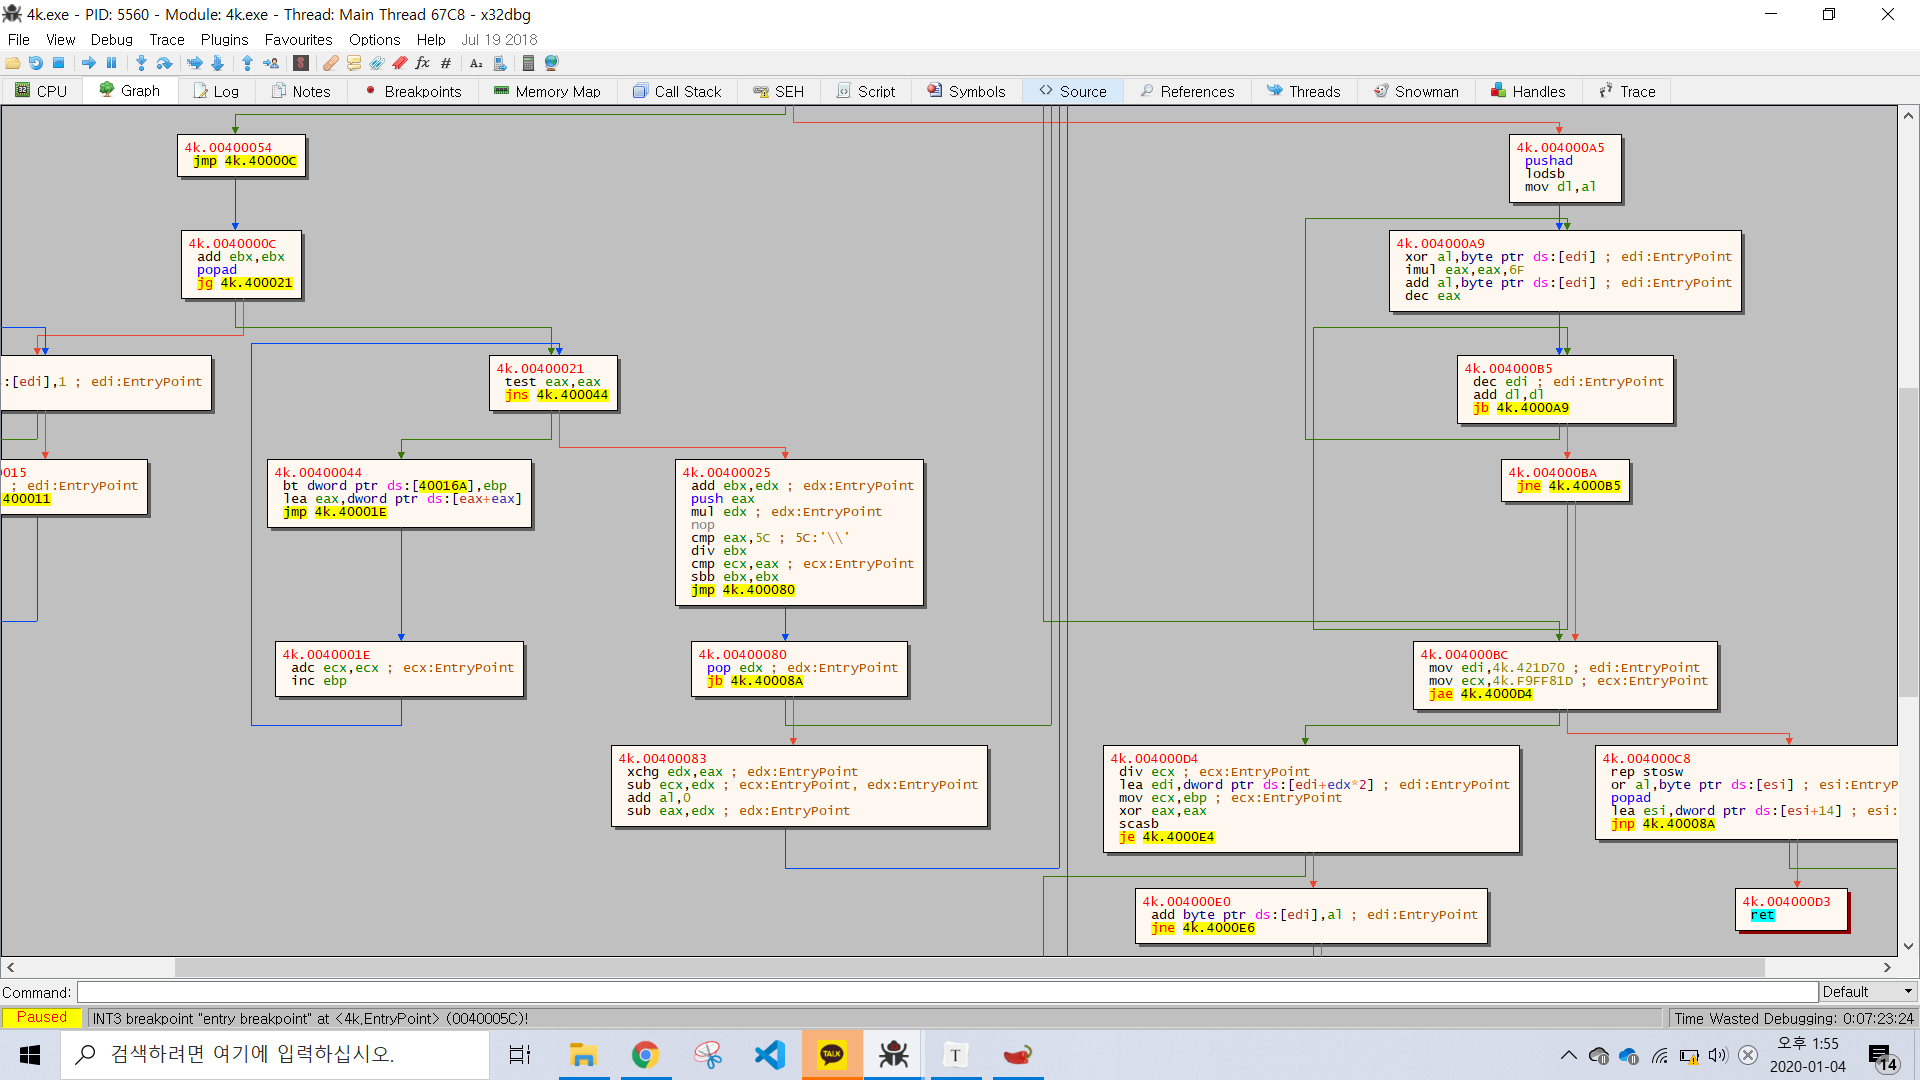
Task: Click the Step into icon
Action: pos(141,63)
